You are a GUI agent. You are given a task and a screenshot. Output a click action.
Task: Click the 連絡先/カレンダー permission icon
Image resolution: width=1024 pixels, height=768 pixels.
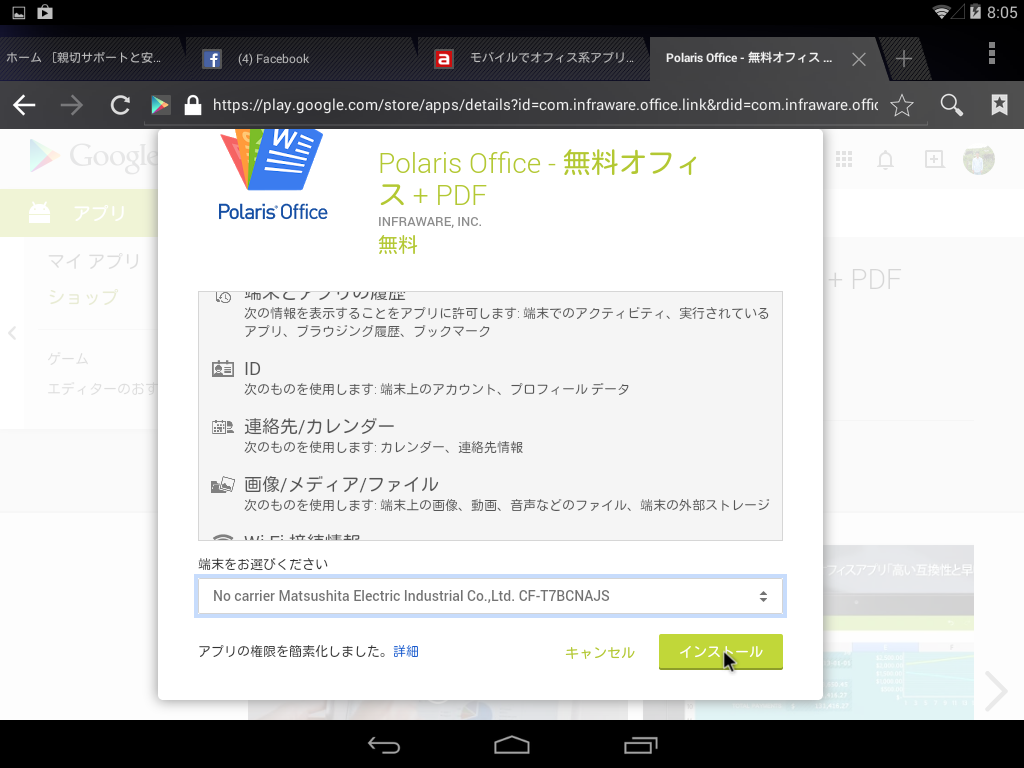[223, 427]
